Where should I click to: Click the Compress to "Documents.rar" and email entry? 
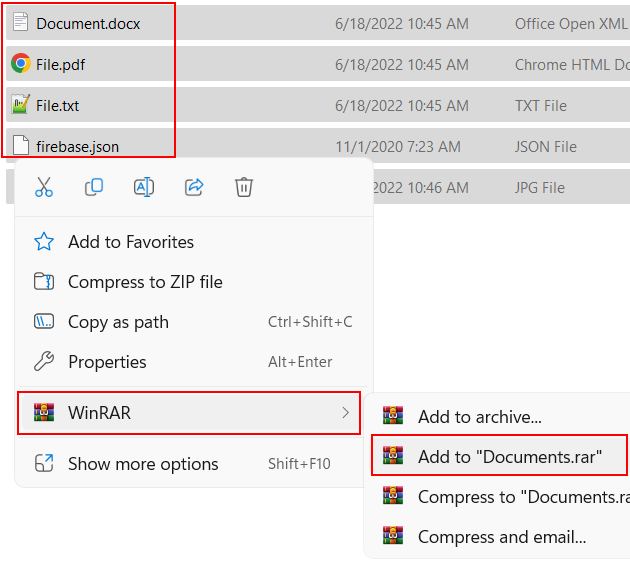coord(522,497)
